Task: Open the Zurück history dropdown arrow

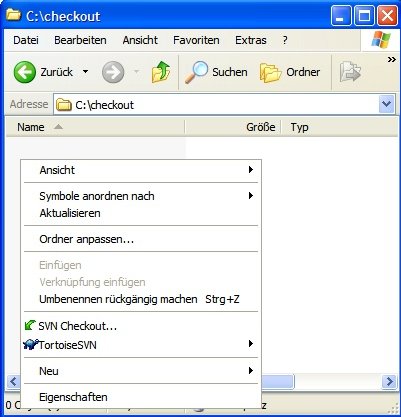Action: [85, 71]
